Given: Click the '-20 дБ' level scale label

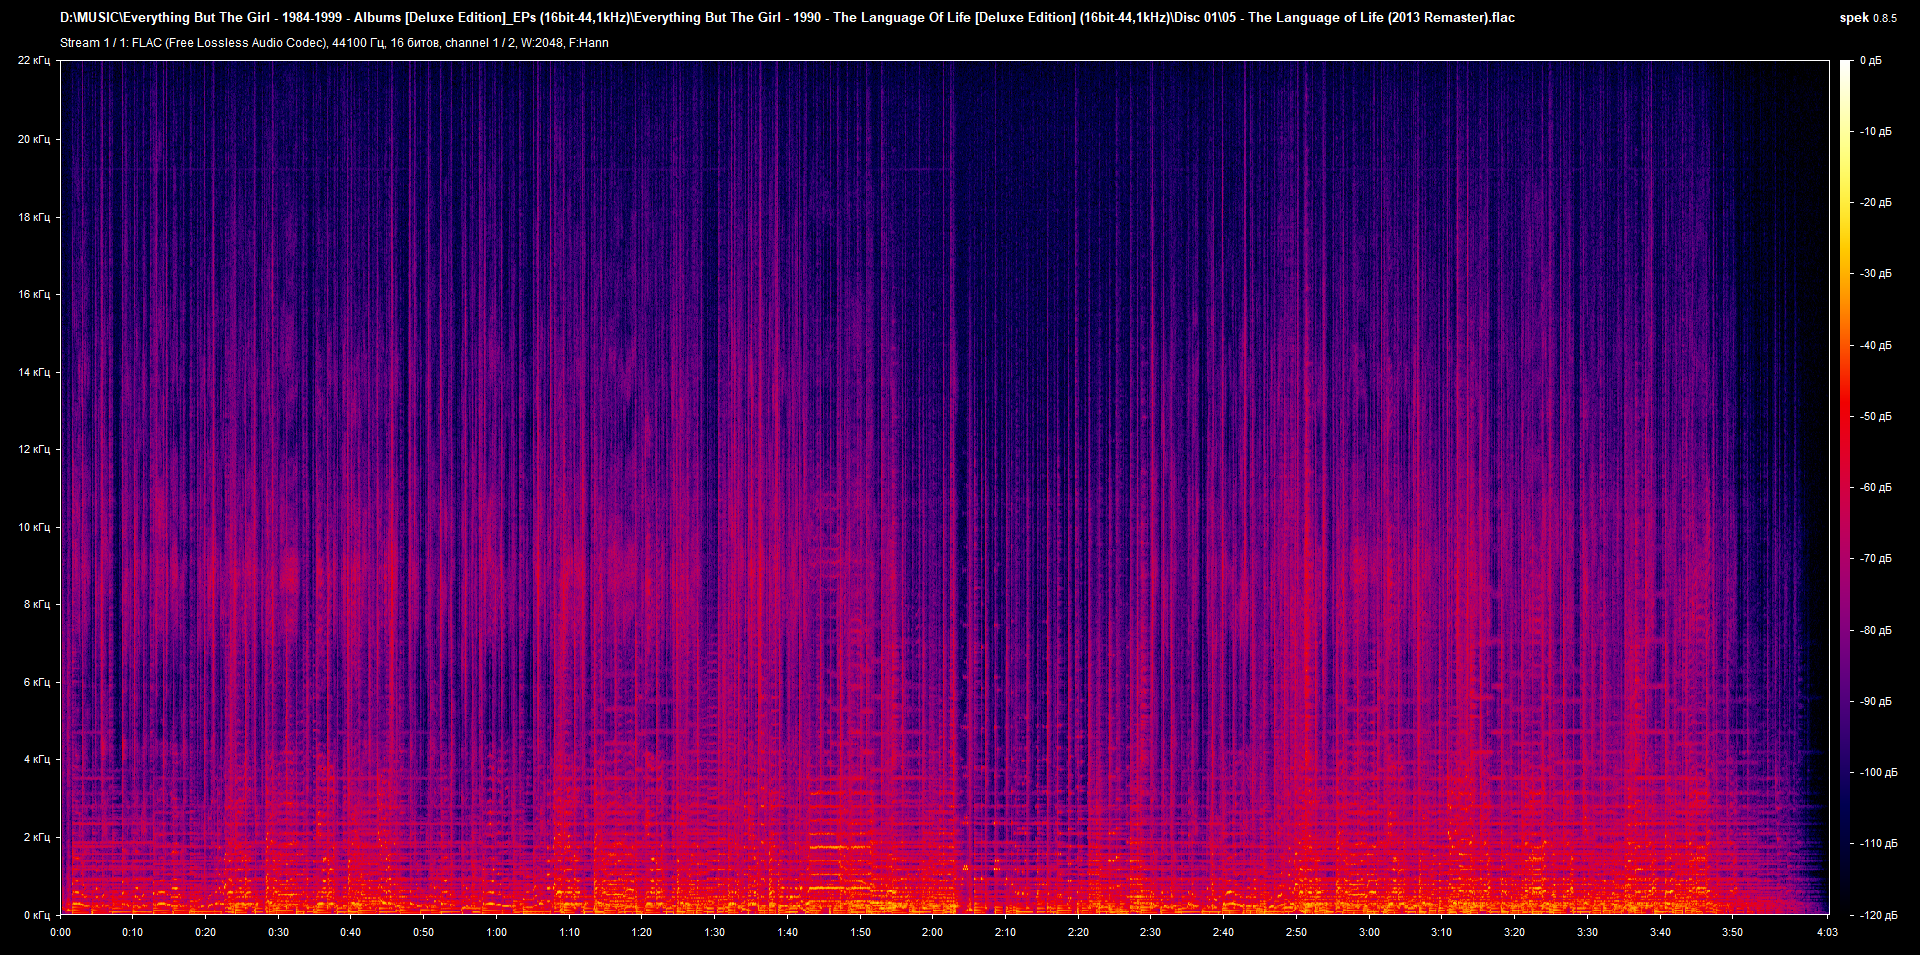Looking at the screenshot, I should point(1875,202).
